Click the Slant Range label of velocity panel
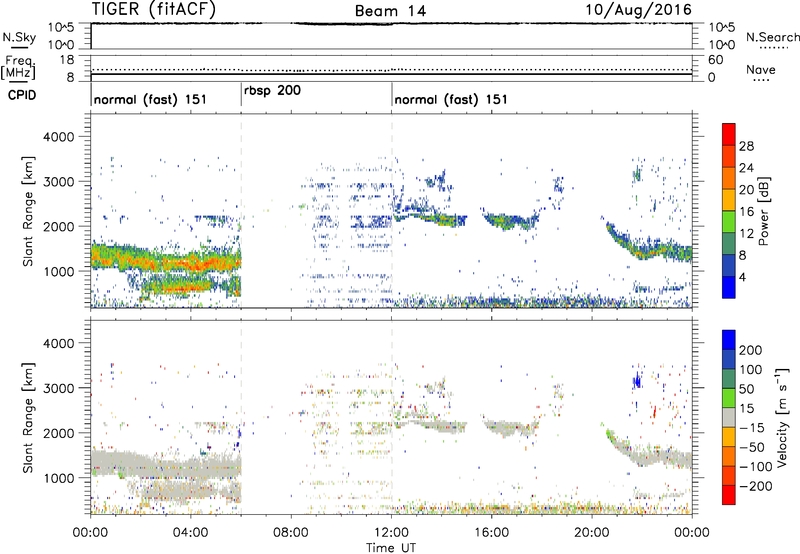 [28, 417]
